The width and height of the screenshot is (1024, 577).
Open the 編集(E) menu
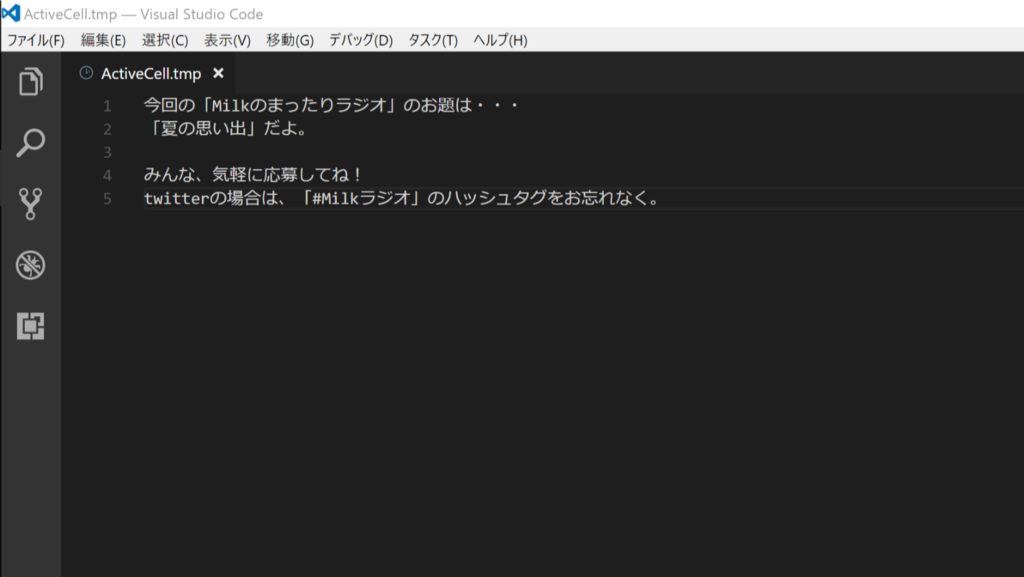tap(103, 40)
